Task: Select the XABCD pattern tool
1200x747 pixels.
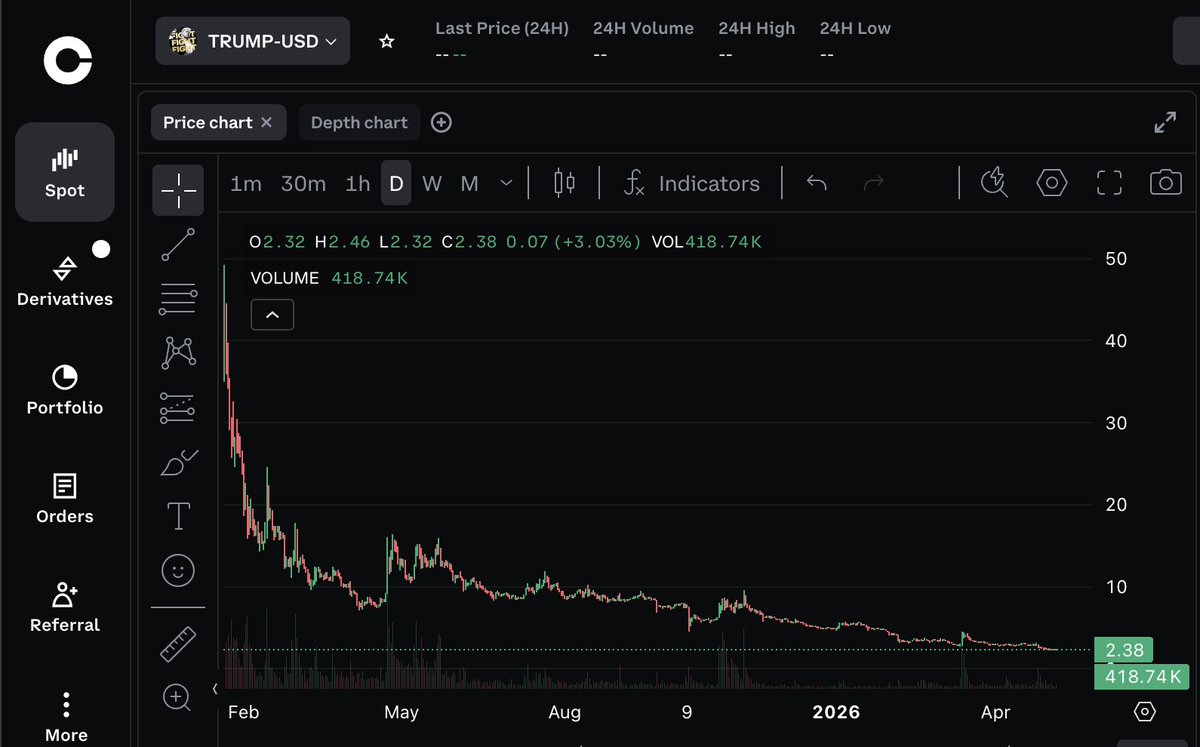Action: pos(178,351)
